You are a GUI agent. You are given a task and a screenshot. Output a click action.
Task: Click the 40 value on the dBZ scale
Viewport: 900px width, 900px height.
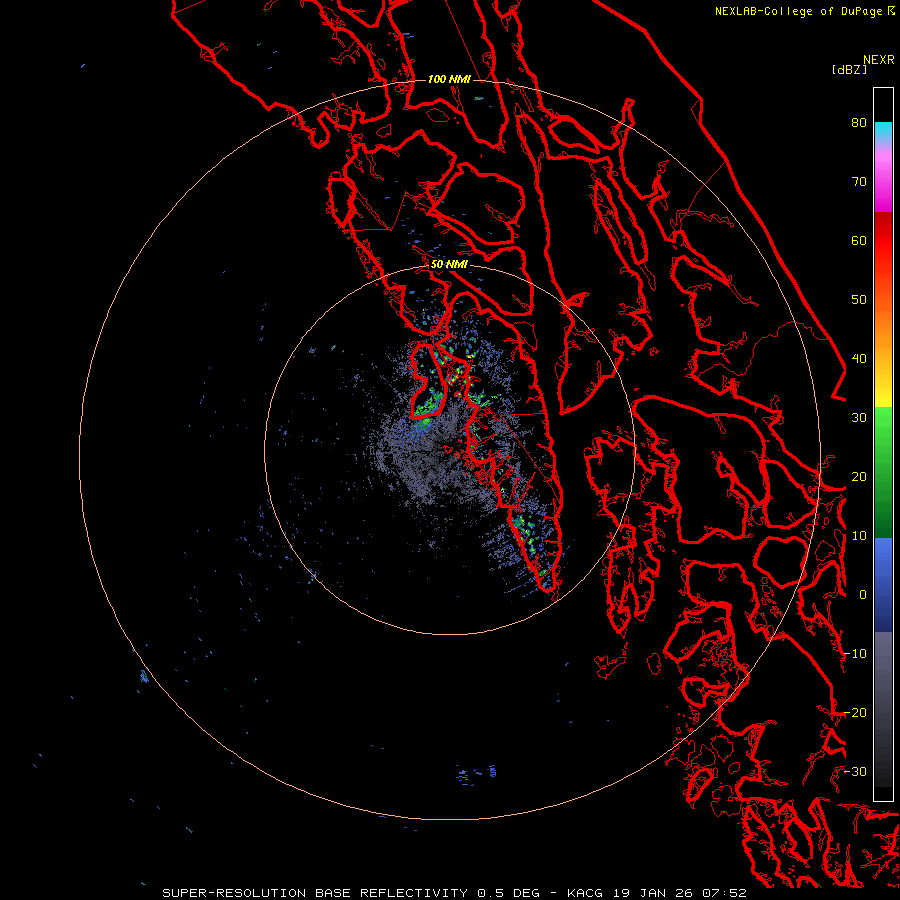coord(859,359)
